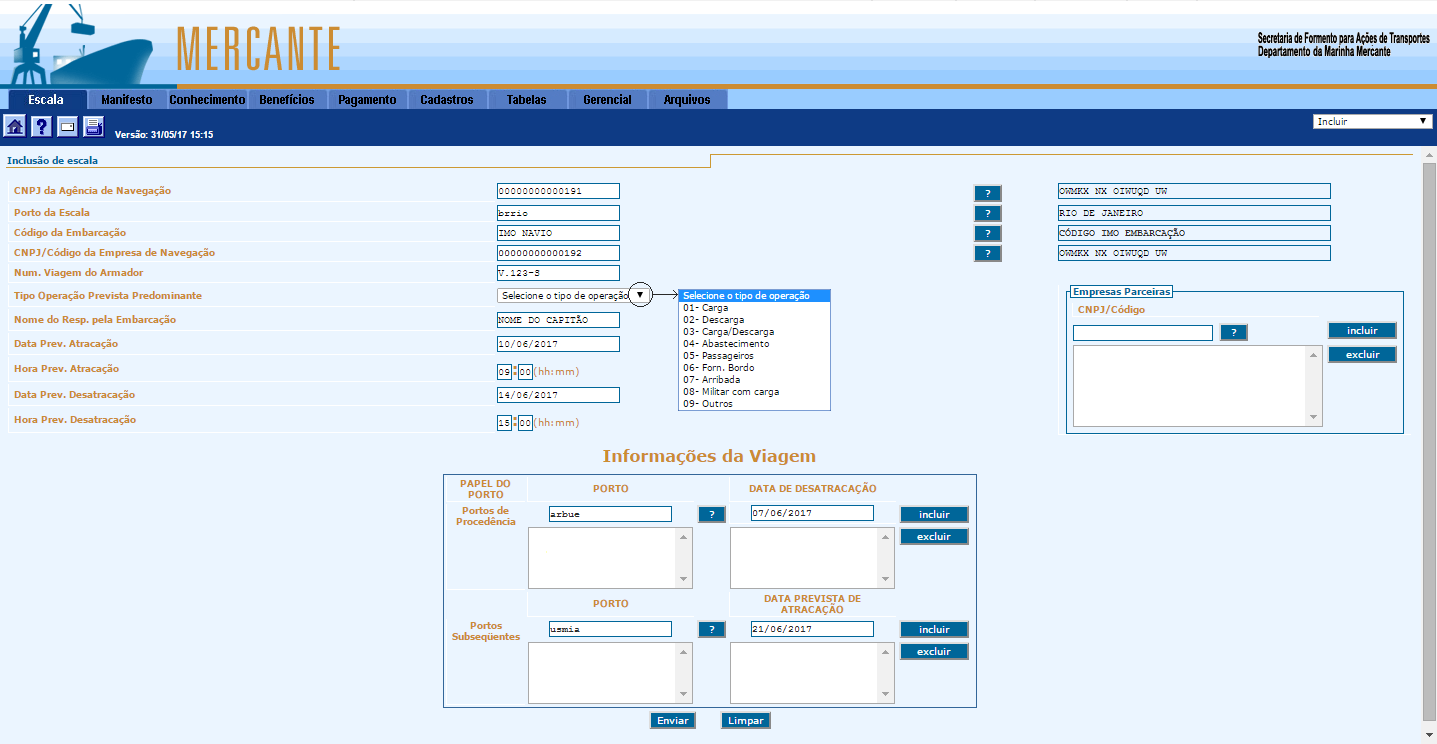Screen dimensions: 1437x744
Task: Click the 'Versão: 31/05/17 15:15' text
Action: (x=164, y=134)
